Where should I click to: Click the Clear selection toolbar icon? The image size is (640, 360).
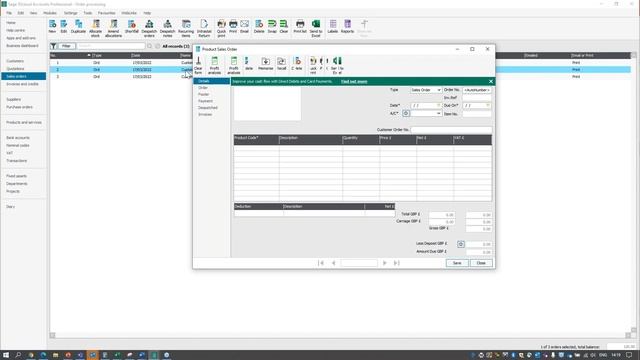tap(284, 27)
